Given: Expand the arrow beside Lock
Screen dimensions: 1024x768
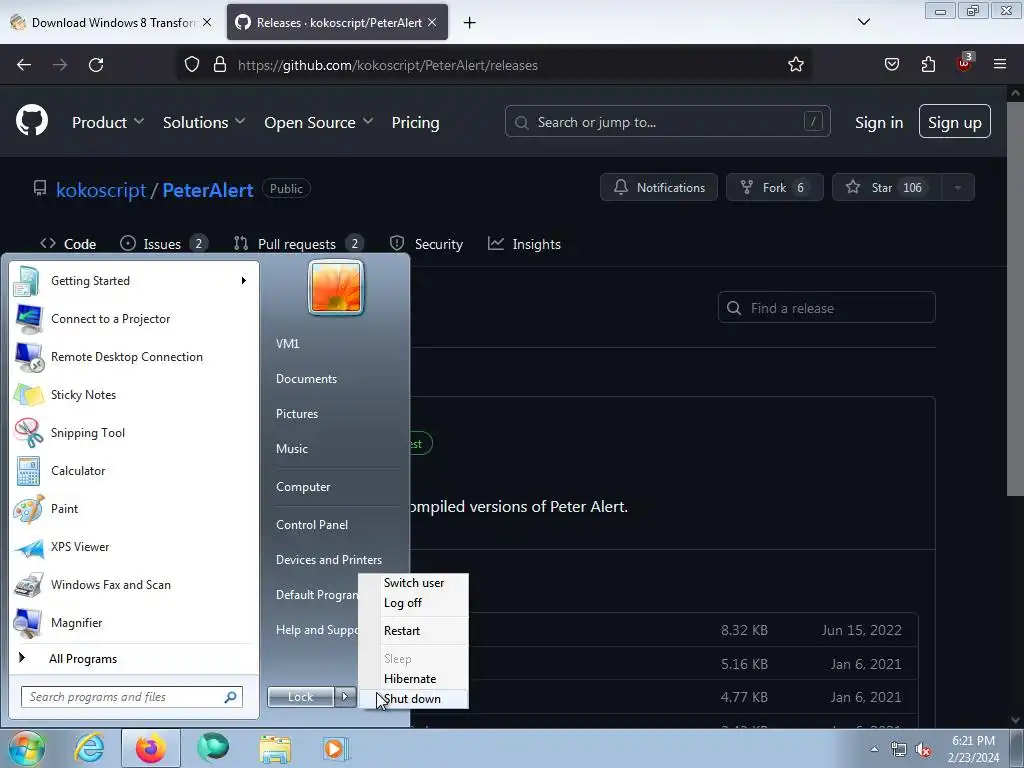Looking at the screenshot, I should [x=345, y=697].
